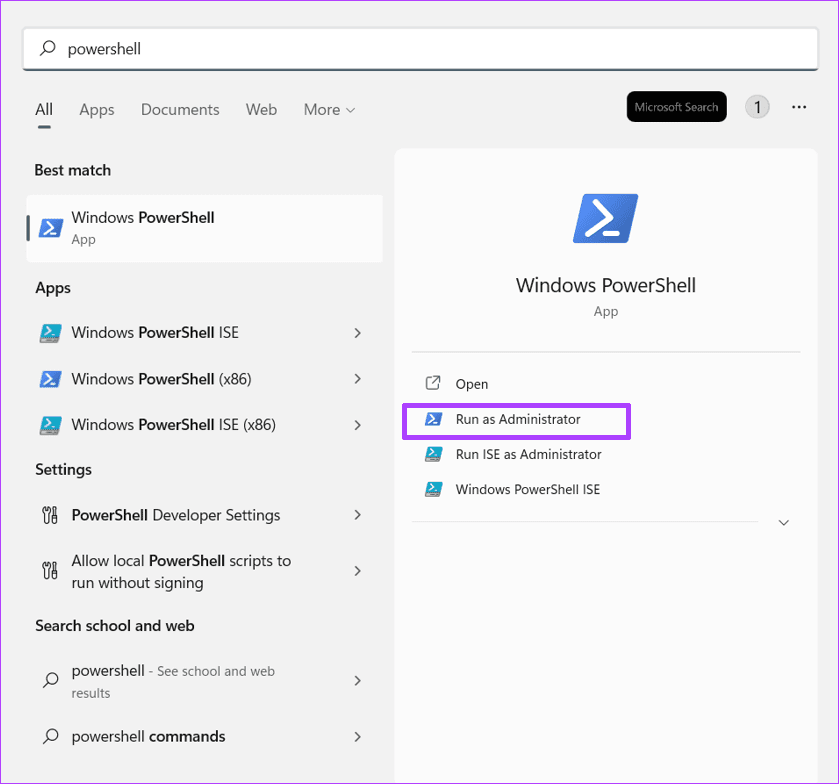Select the Windows PowerShell best match result
Image resolution: width=839 pixels, height=784 pixels.
(x=204, y=229)
